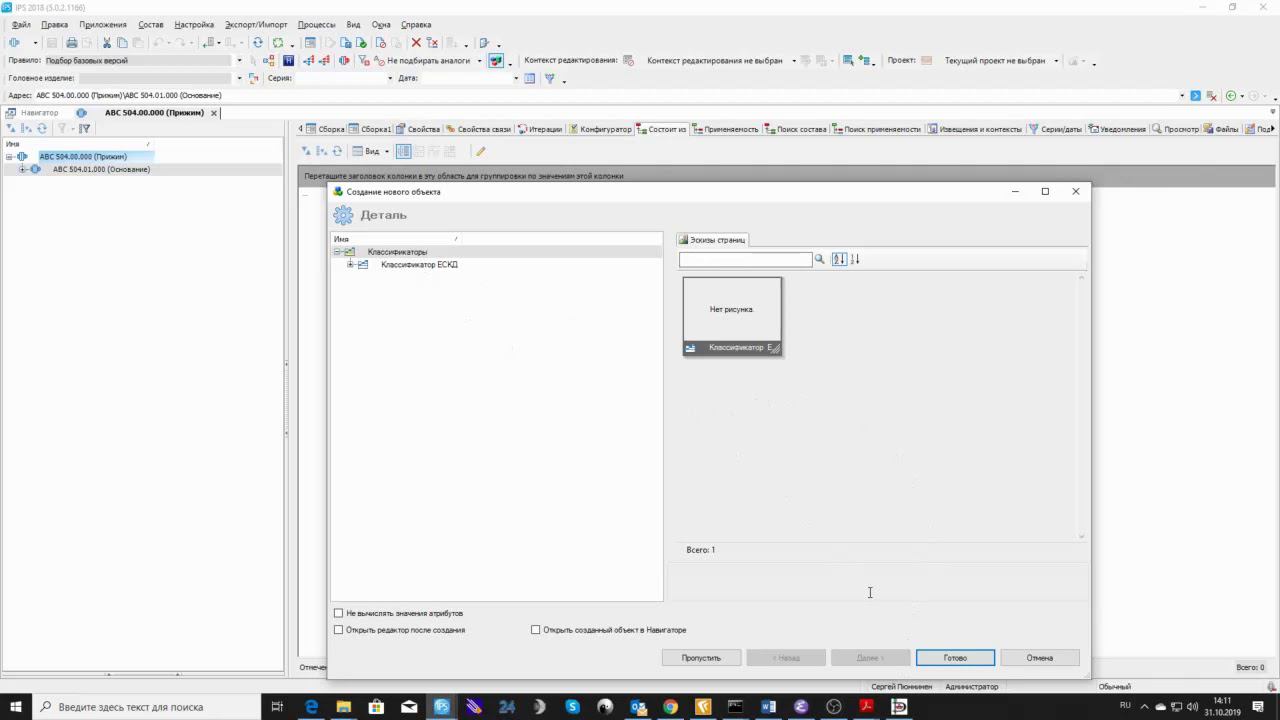Click the Print icon in the main toolbar

click(71, 43)
